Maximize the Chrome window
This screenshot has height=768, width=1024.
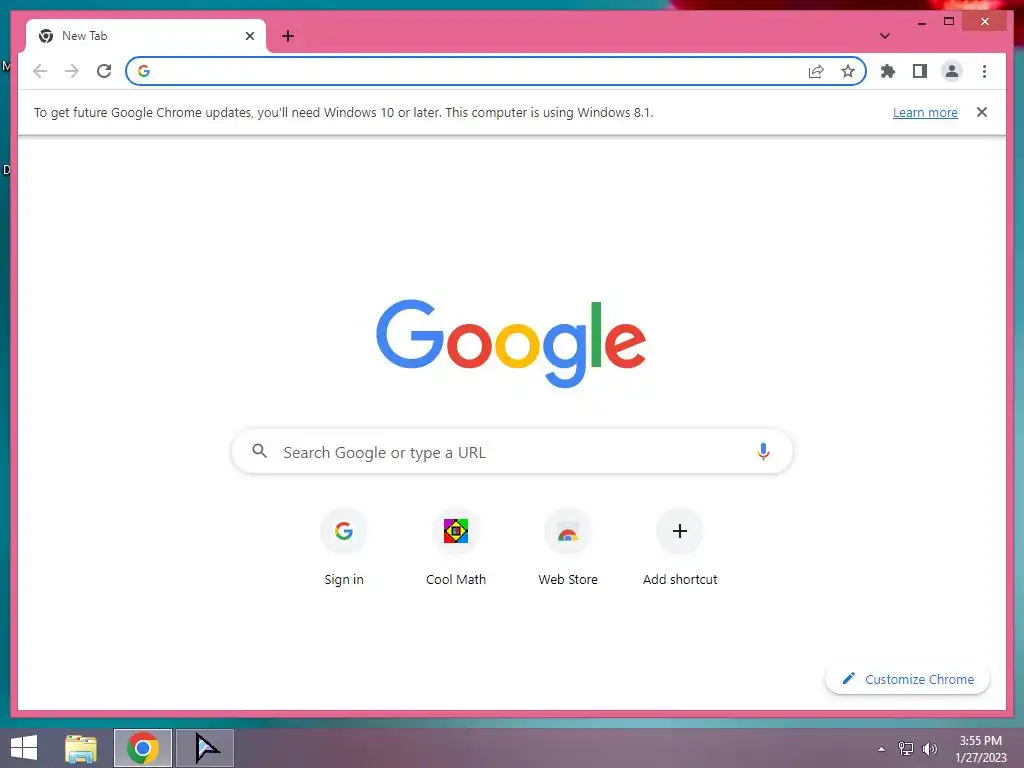point(949,22)
